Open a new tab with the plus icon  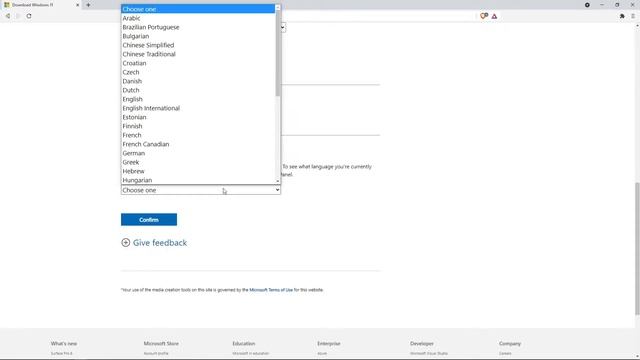pos(88,5)
